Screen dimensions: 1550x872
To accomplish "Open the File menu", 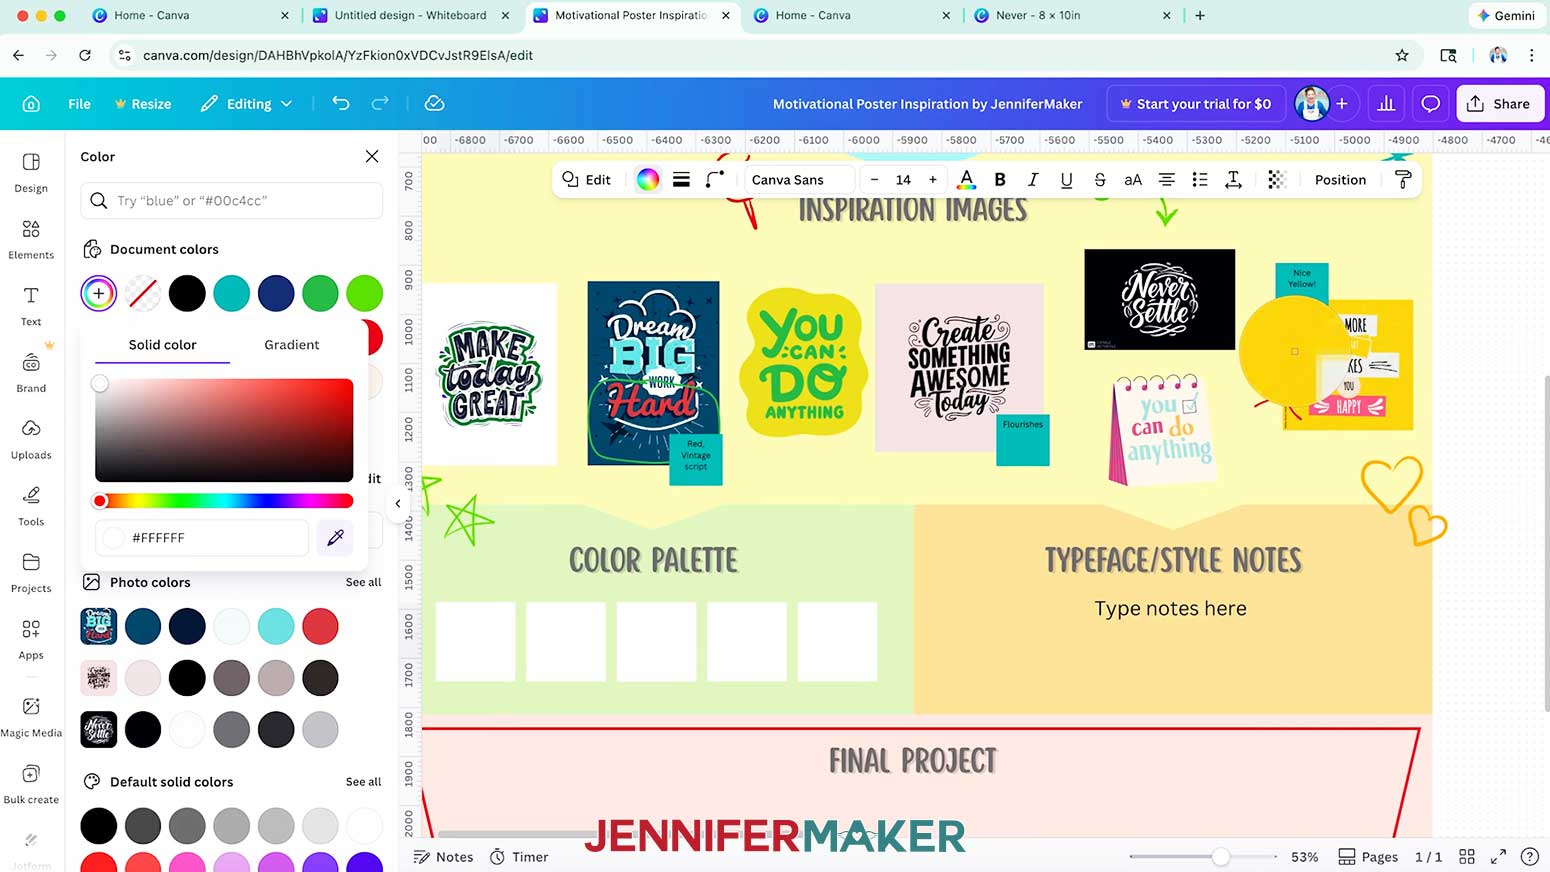I will tap(79, 103).
